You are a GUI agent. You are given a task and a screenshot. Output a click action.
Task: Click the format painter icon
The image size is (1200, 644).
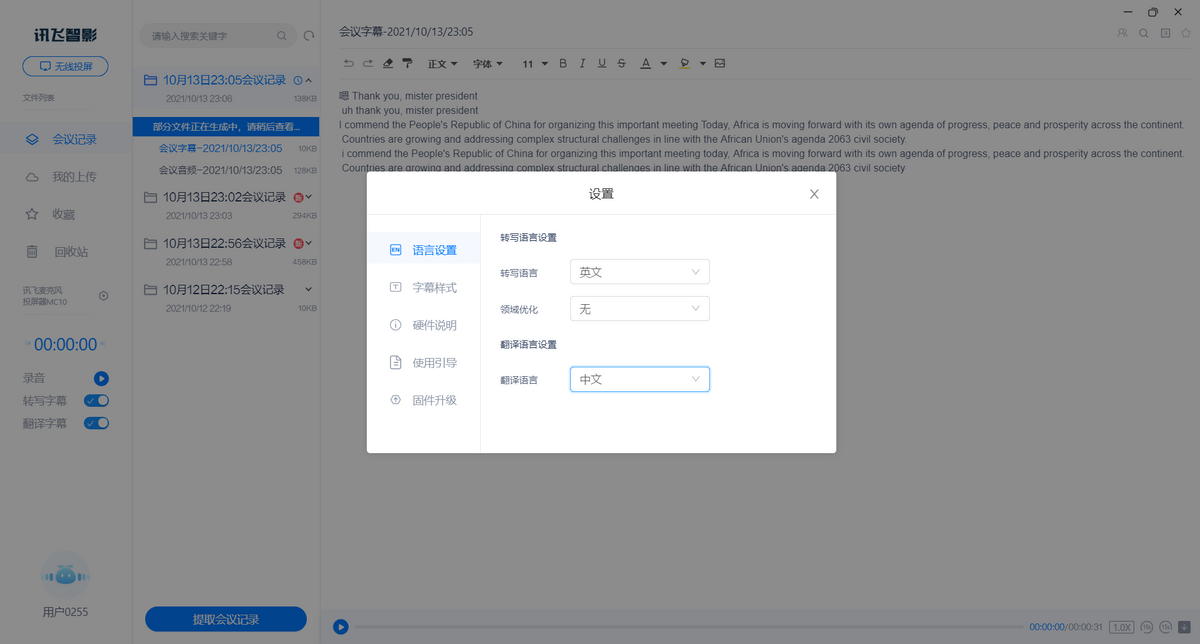(407, 64)
